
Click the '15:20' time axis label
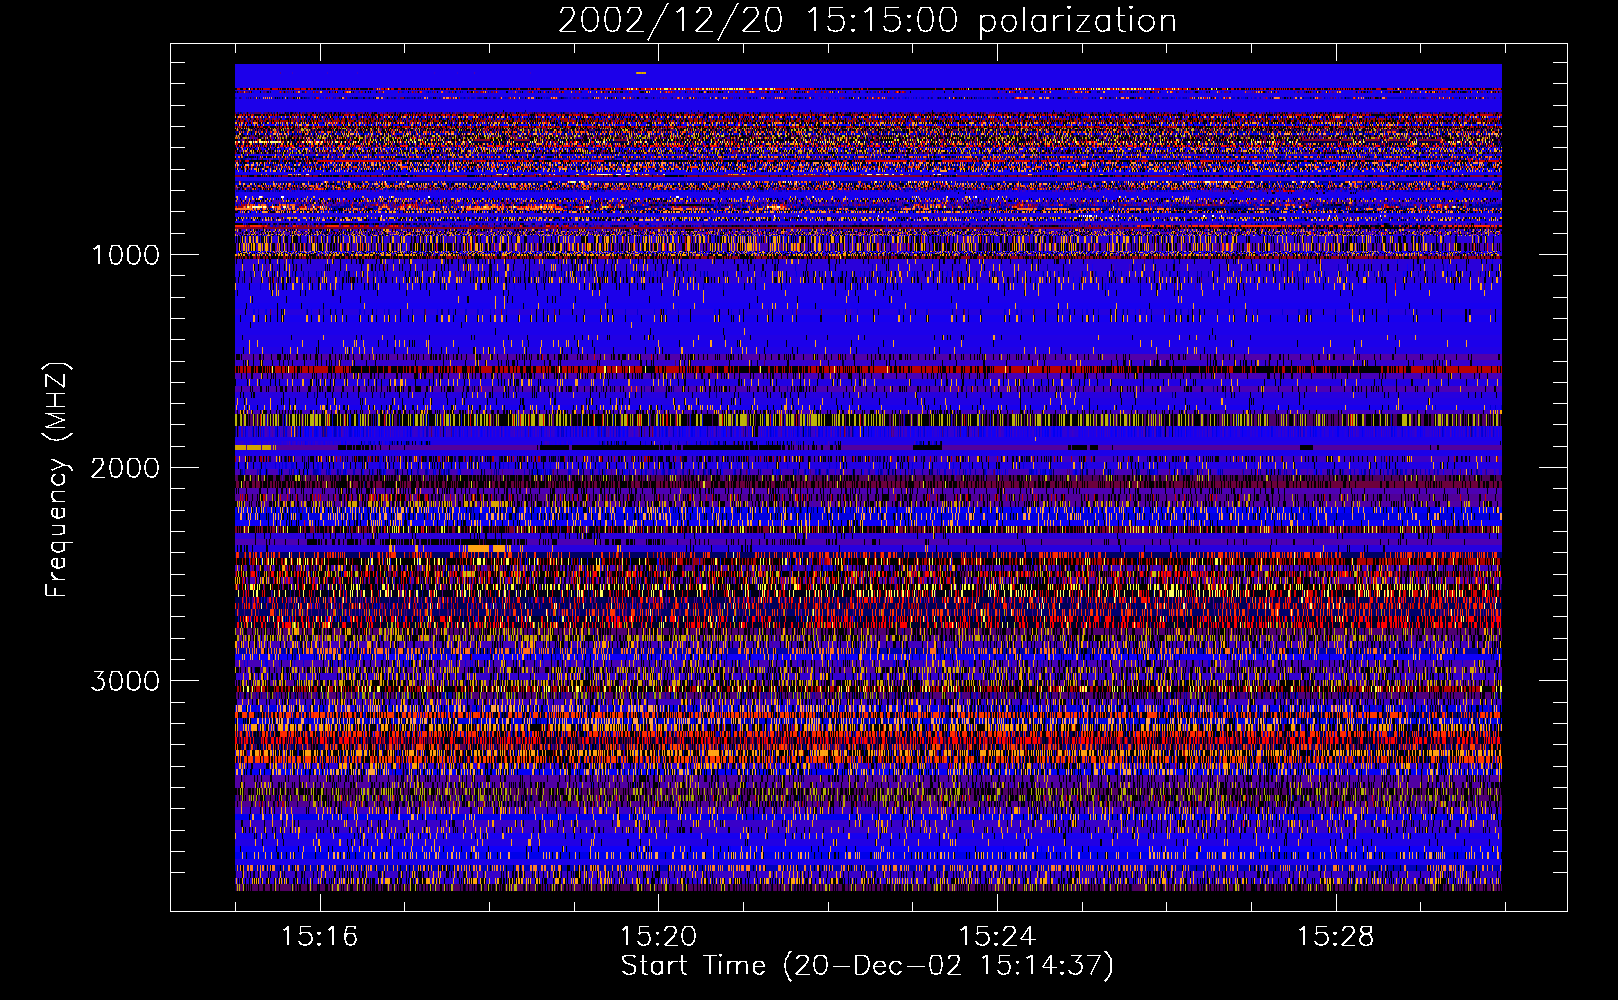(658, 937)
